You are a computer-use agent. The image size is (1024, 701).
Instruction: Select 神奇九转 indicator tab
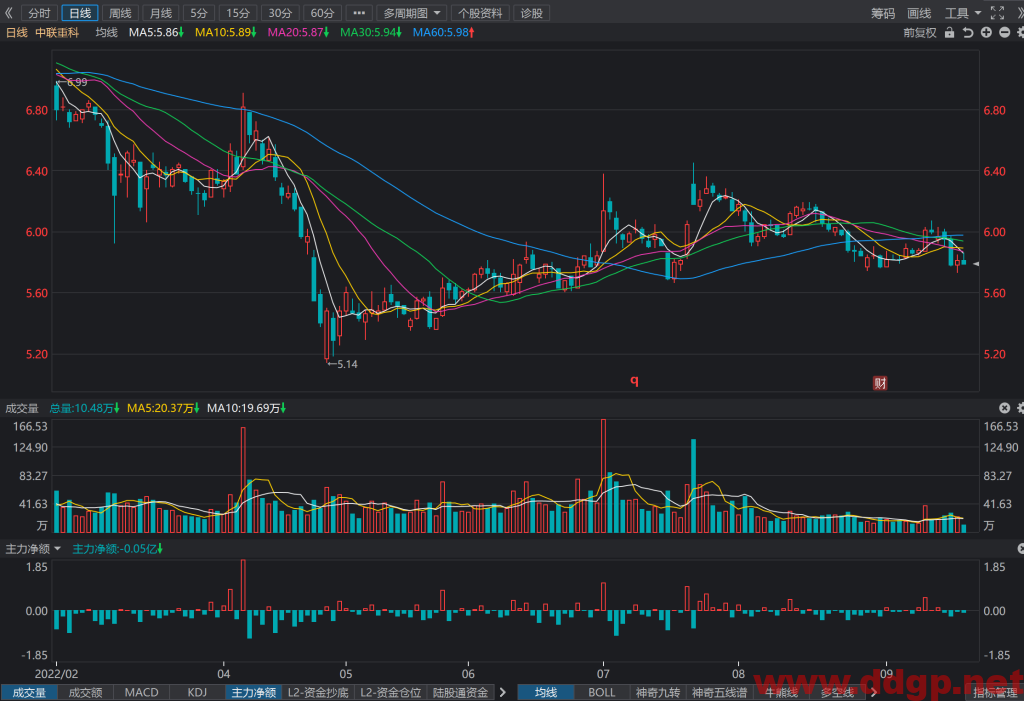point(658,693)
